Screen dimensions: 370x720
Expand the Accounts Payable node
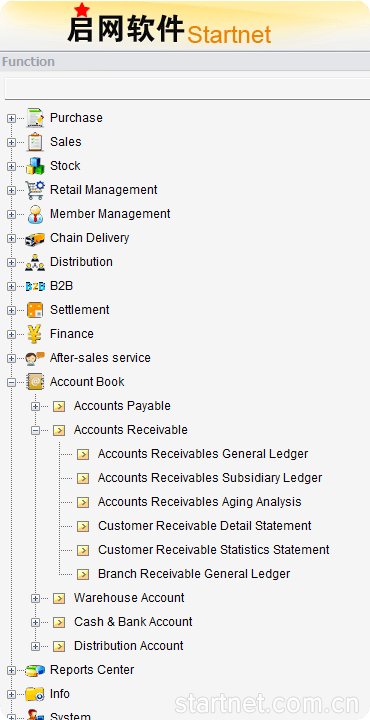pos(35,406)
